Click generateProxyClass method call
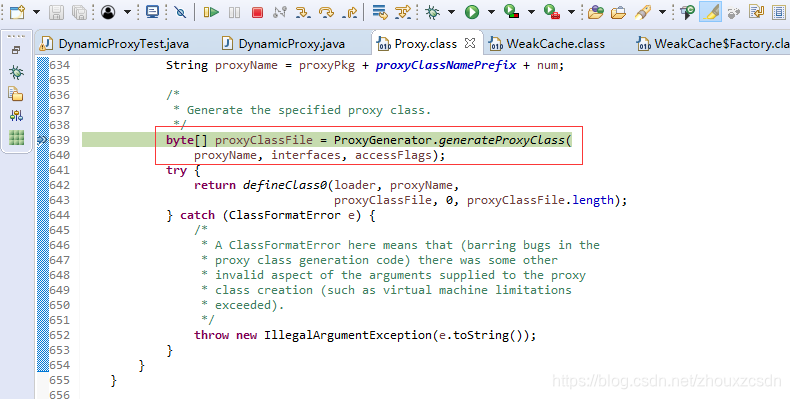The height and width of the screenshot is (399, 790). pyautogui.click(x=502, y=140)
